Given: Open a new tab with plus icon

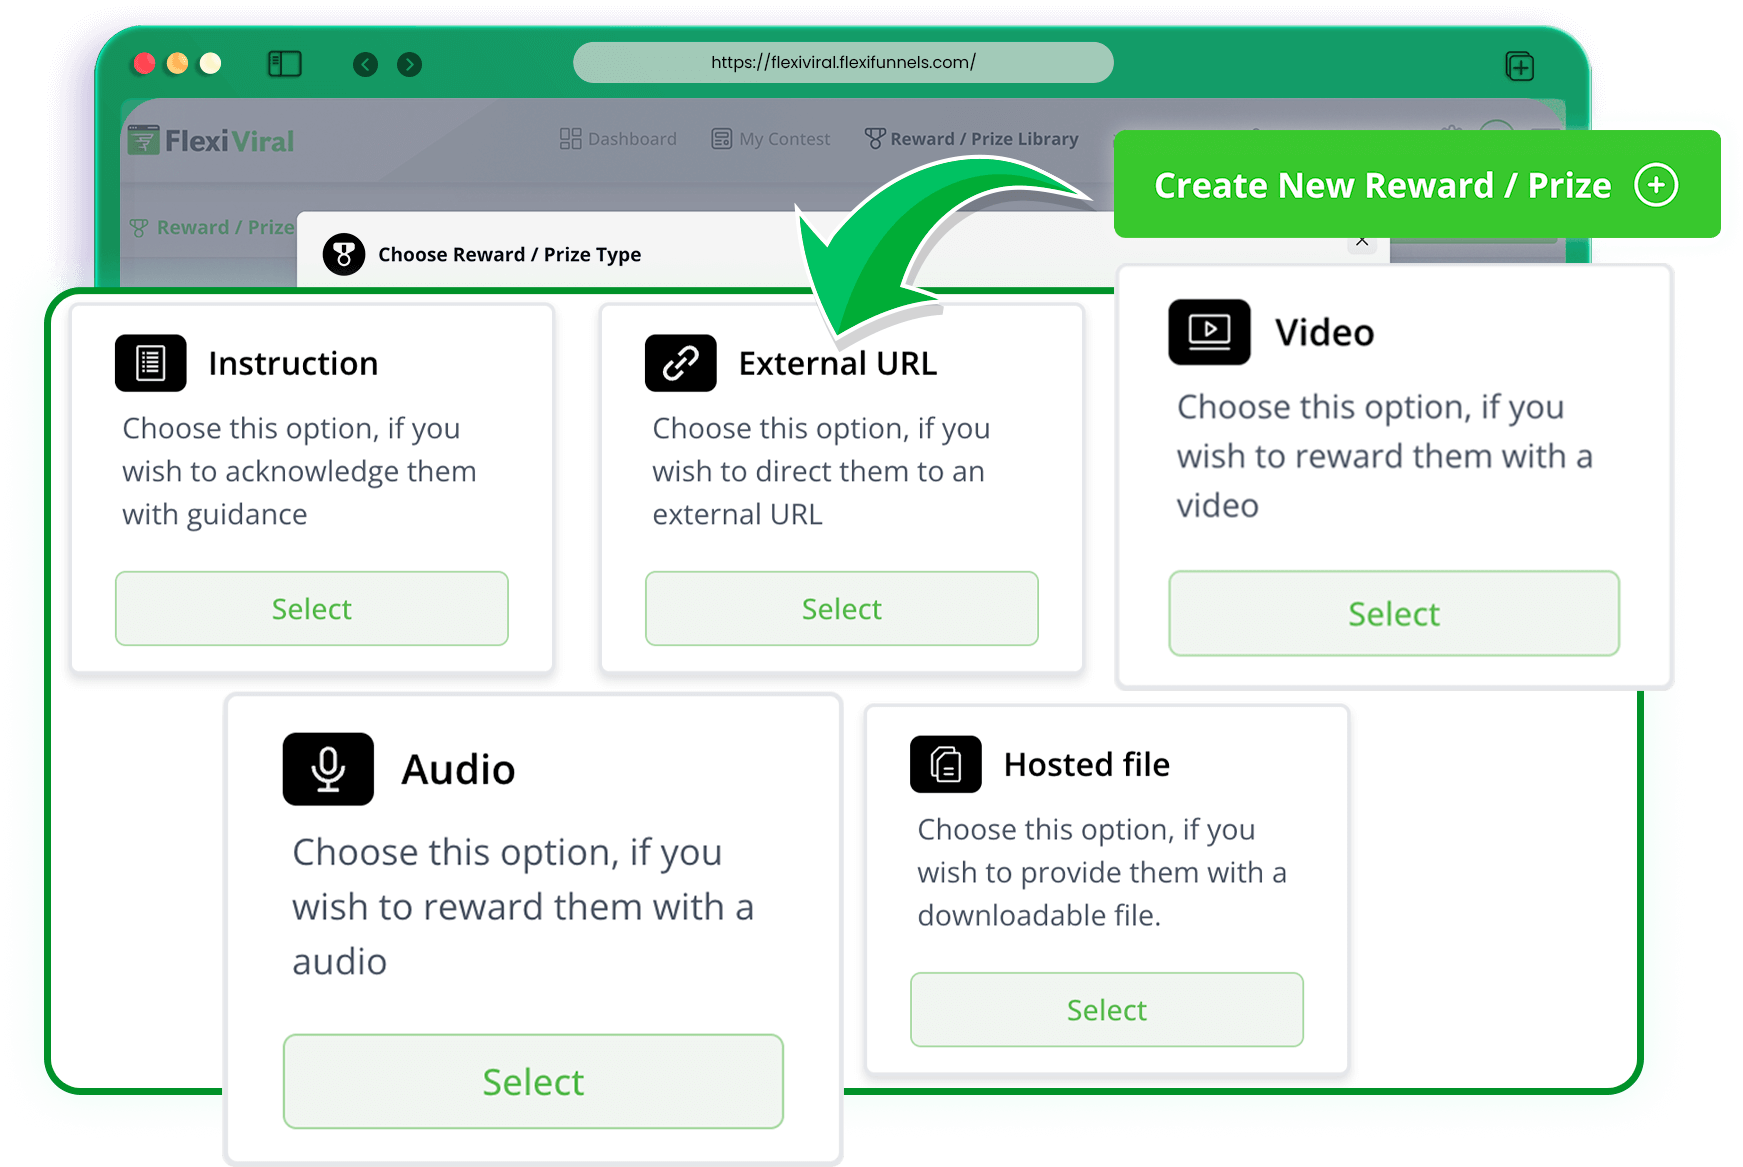Looking at the screenshot, I should [1519, 67].
